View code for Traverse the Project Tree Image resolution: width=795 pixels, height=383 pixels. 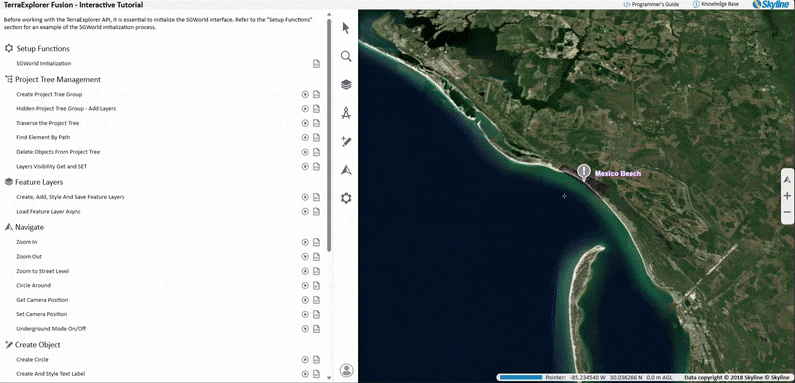pos(316,123)
